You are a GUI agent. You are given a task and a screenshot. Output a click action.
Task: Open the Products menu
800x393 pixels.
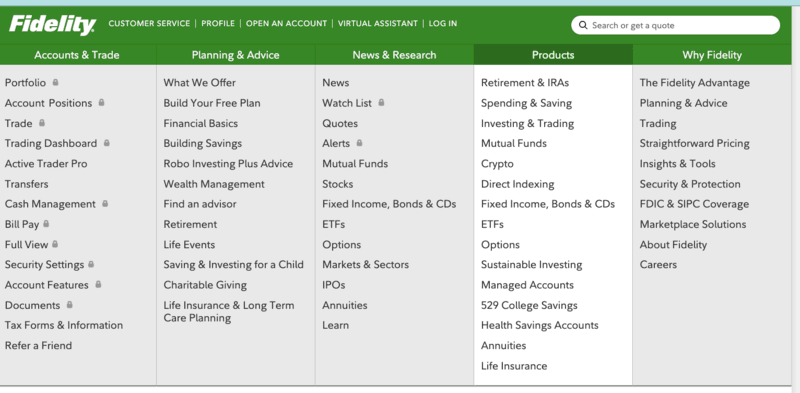coord(553,55)
